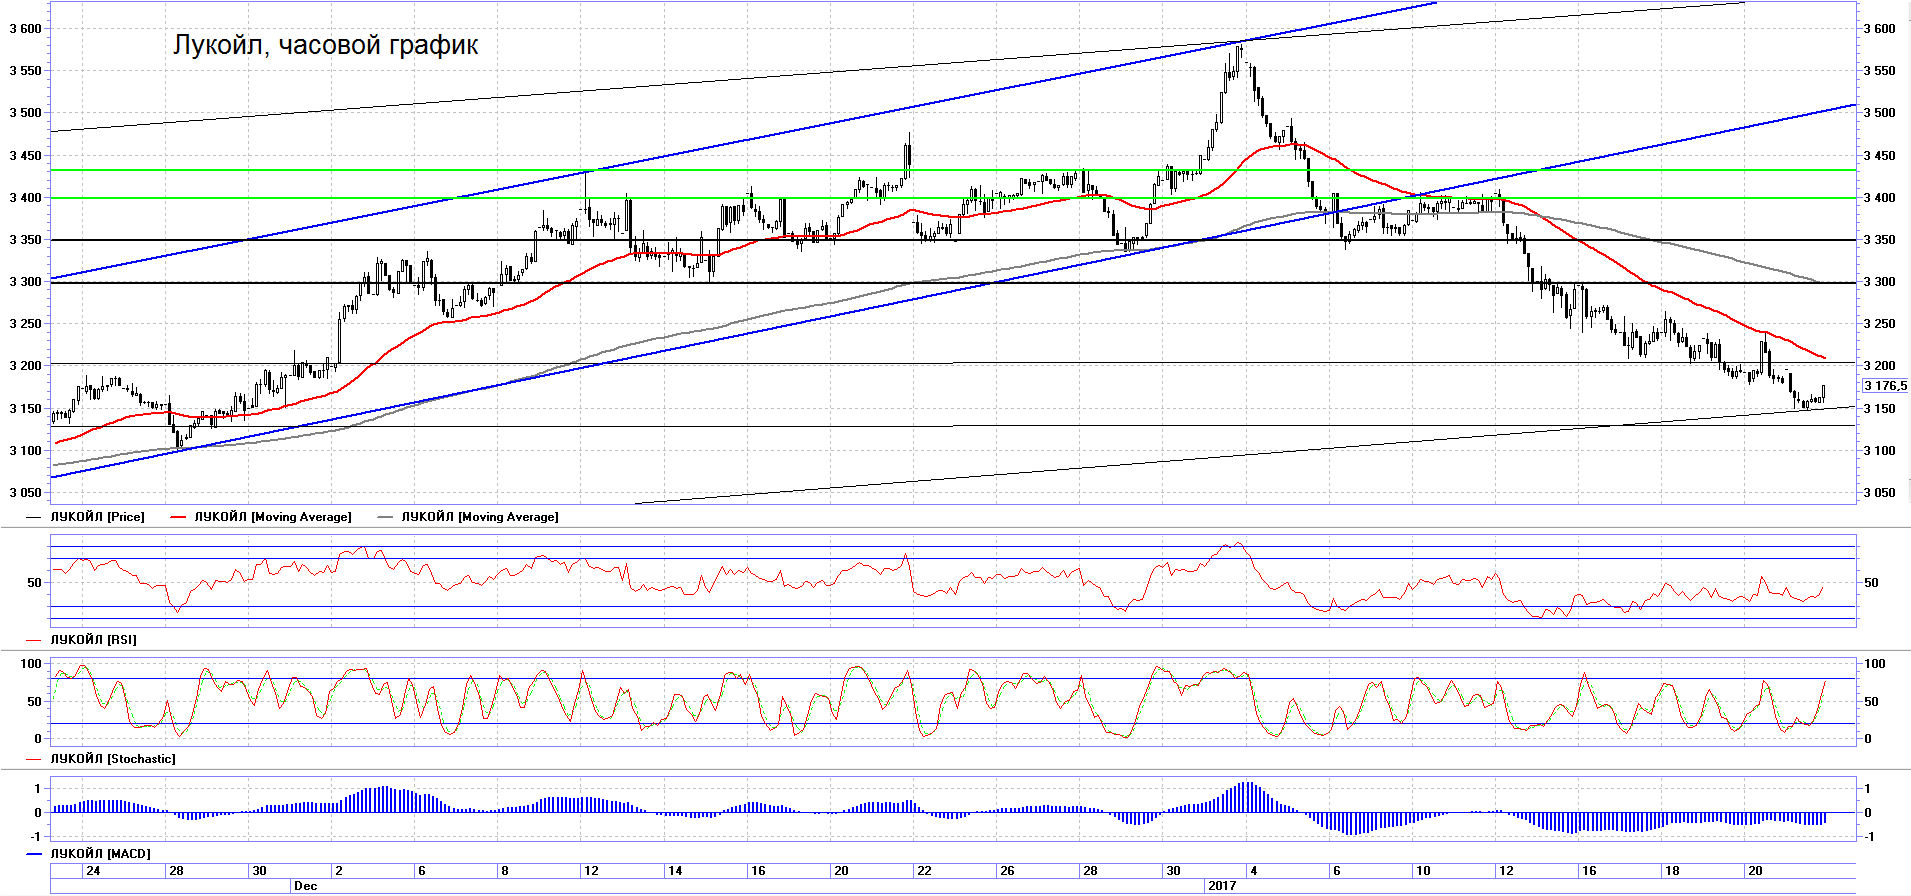
Task: Click '100' on the left Stochastic axis
Action: (x=31, y=664)
